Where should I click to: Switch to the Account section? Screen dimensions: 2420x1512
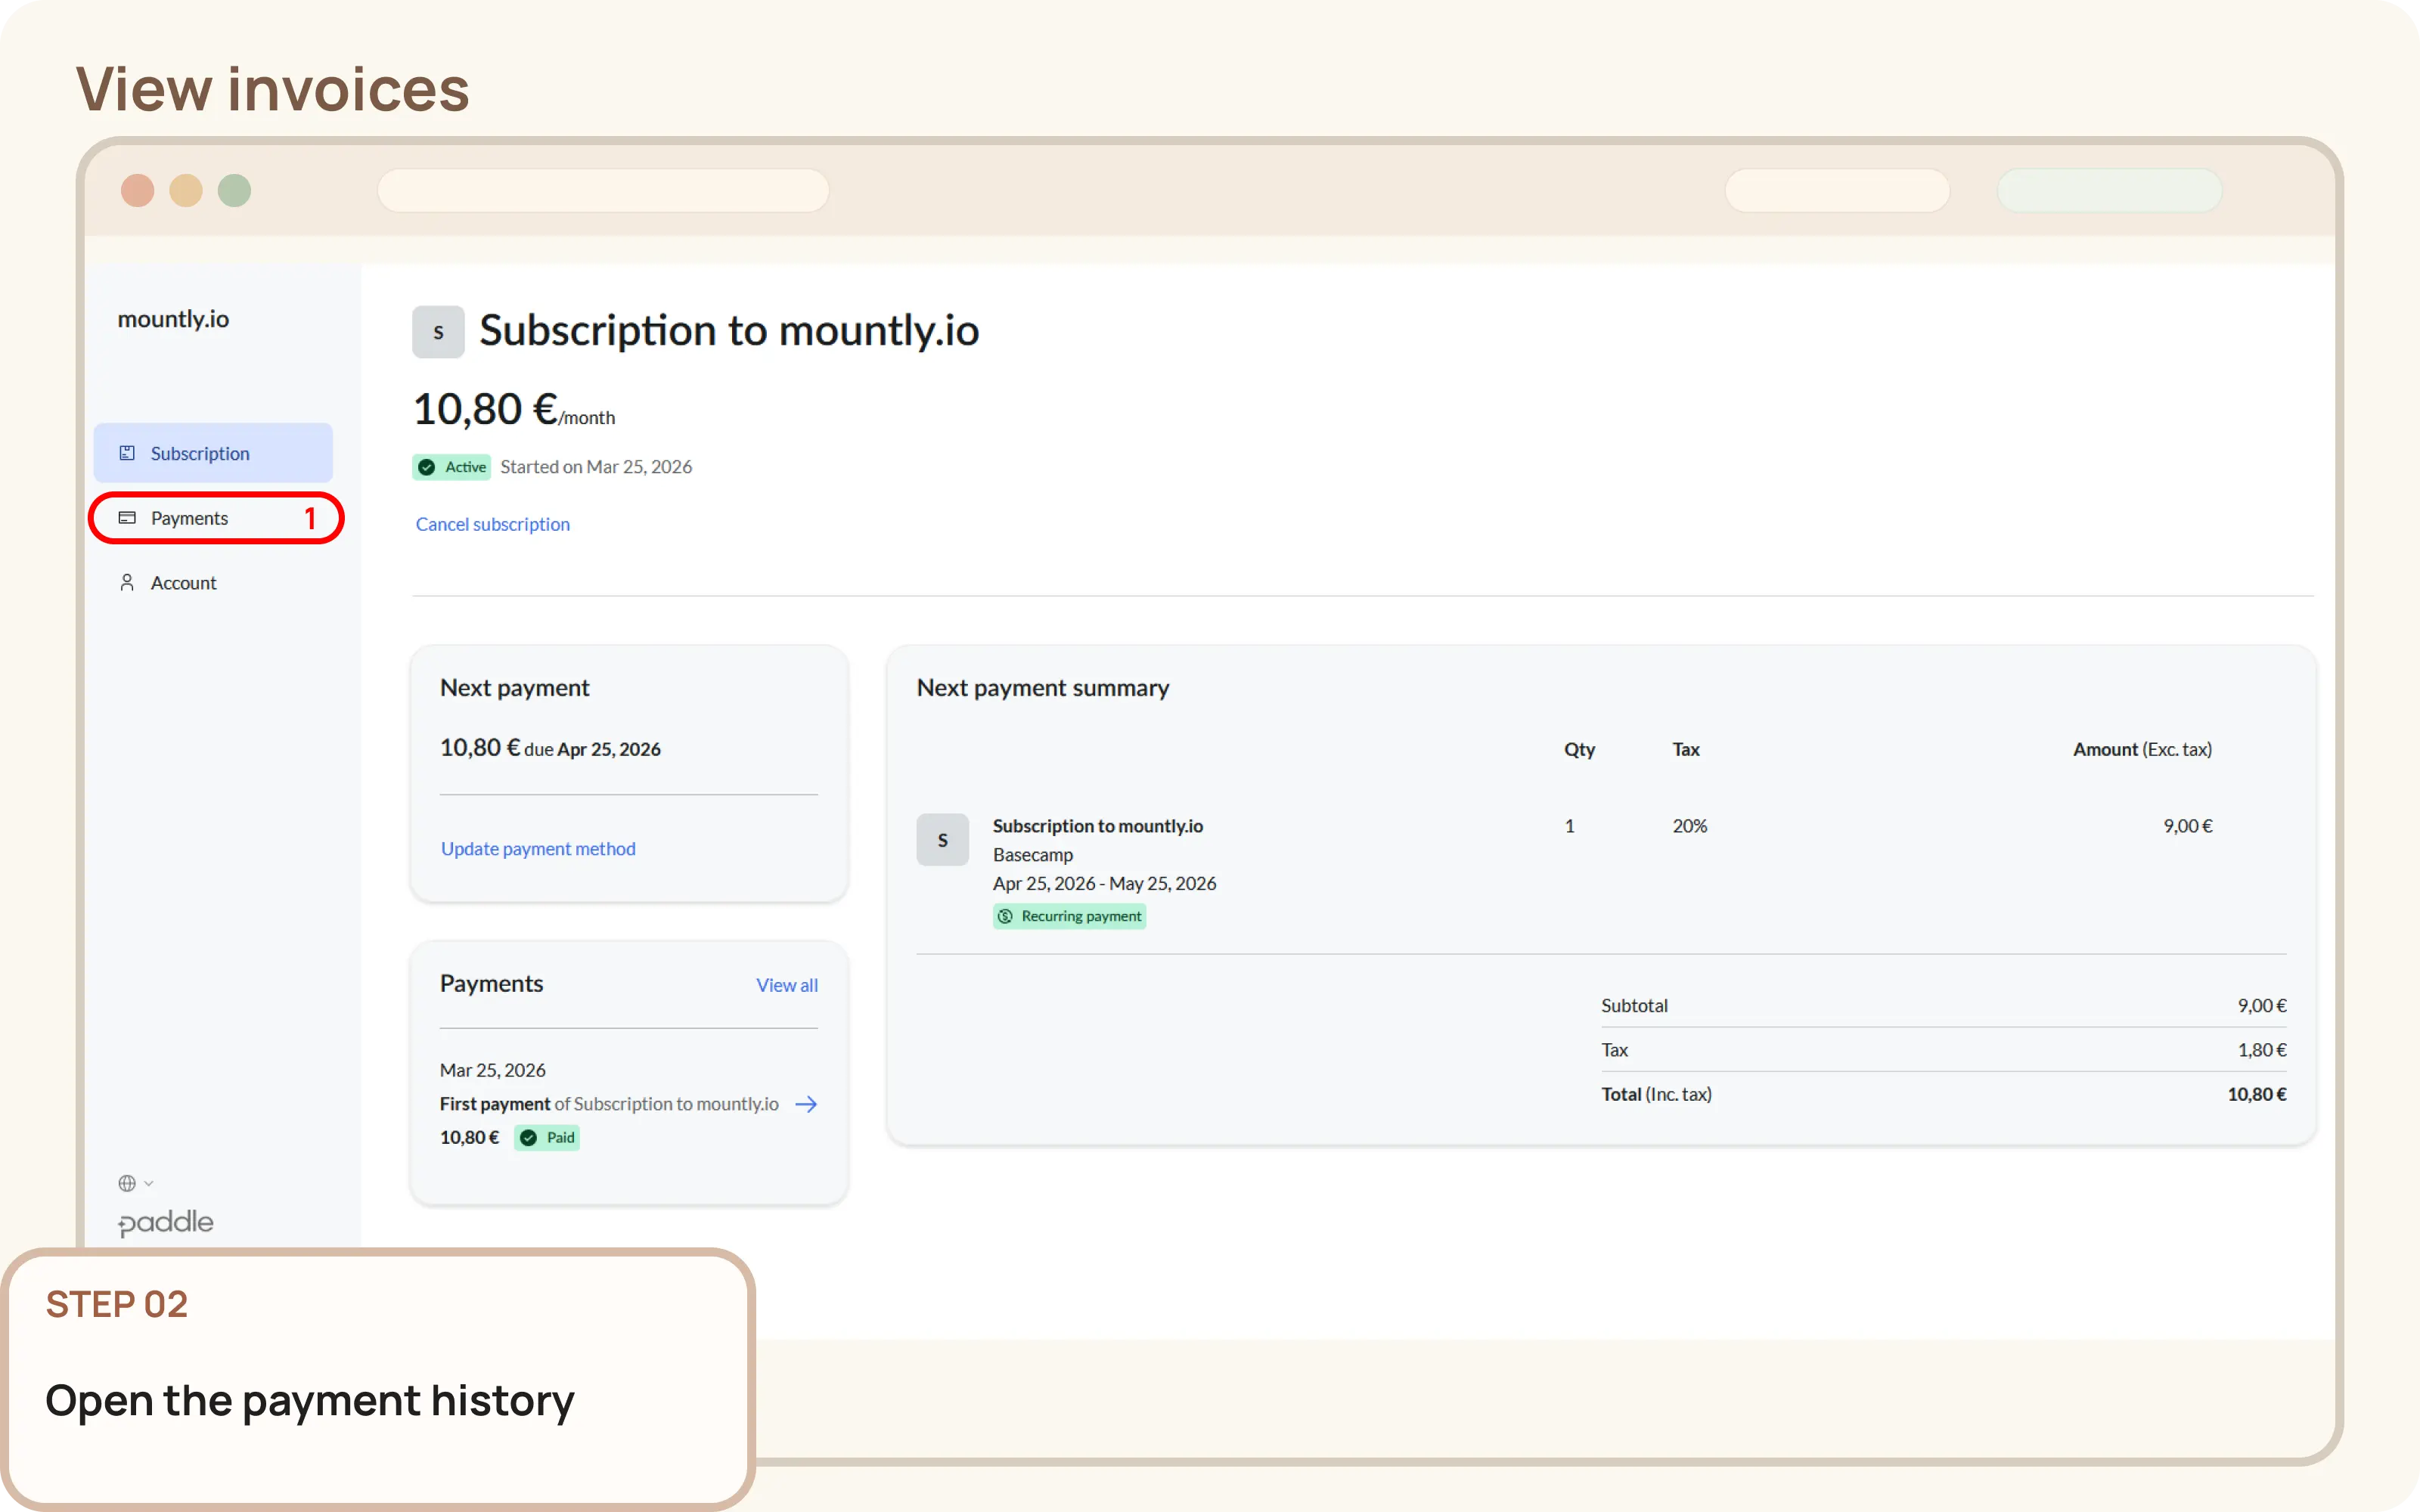coord(183,582)
